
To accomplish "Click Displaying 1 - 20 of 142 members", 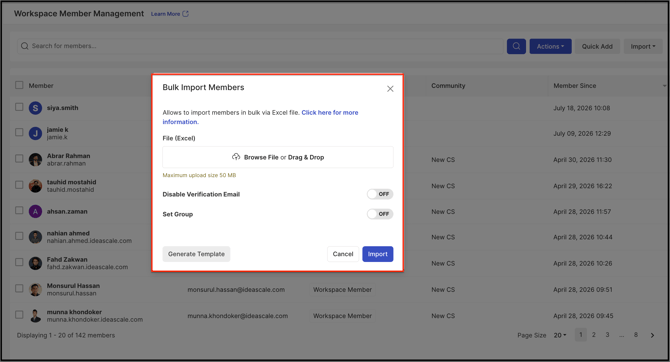I will tap(66, 335).
